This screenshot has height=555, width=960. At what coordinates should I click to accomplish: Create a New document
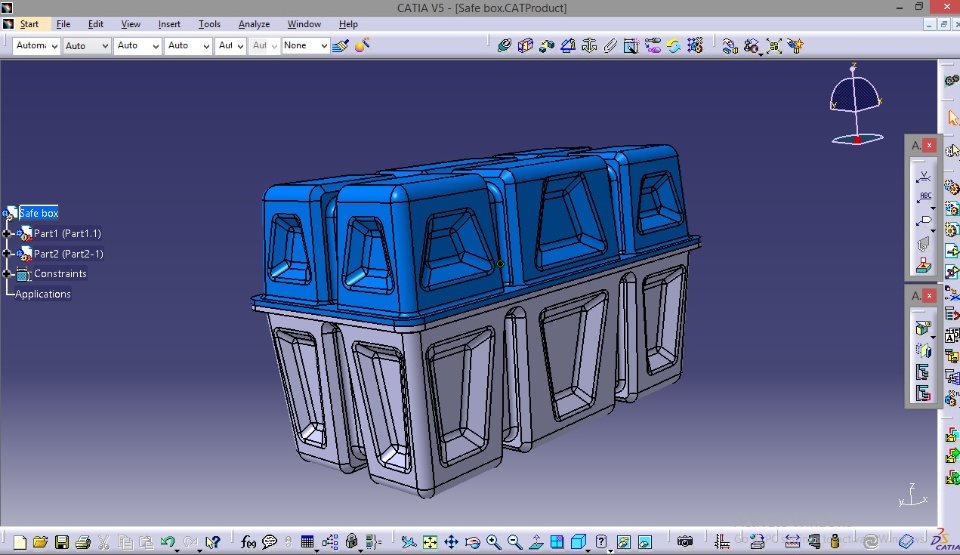tap(20, 542)
